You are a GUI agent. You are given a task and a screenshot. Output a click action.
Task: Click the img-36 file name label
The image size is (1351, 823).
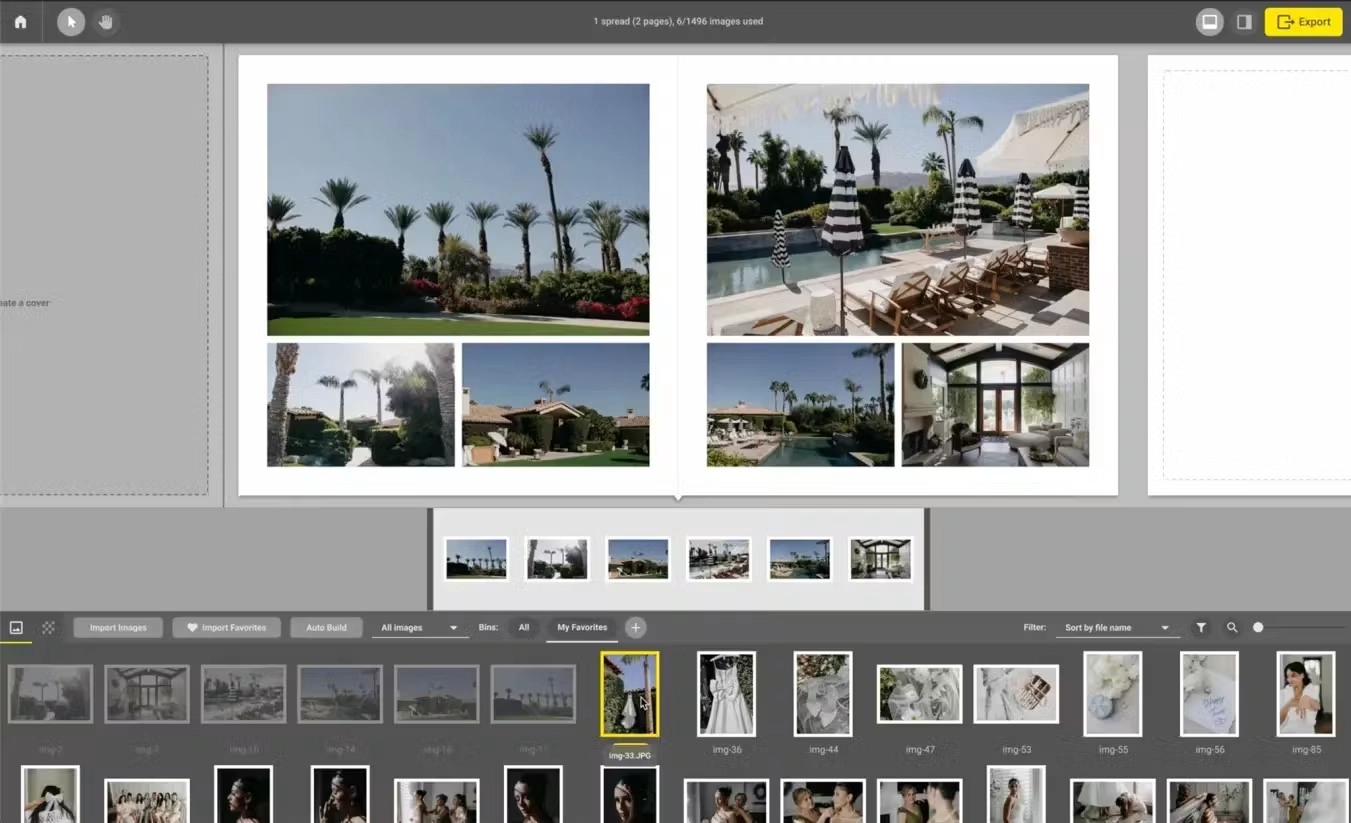727,750
